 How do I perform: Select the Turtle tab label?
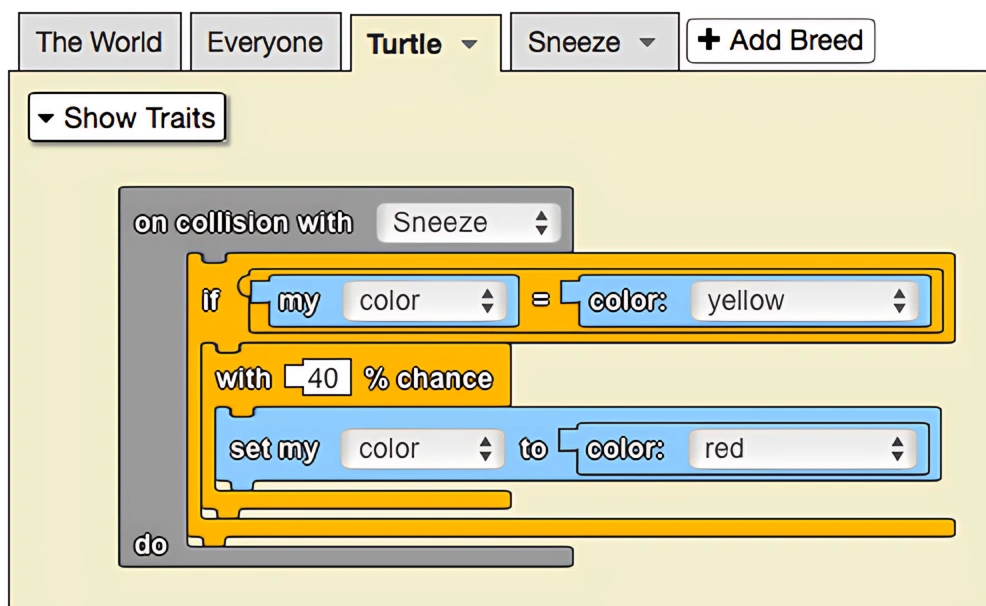pos(404,45)
